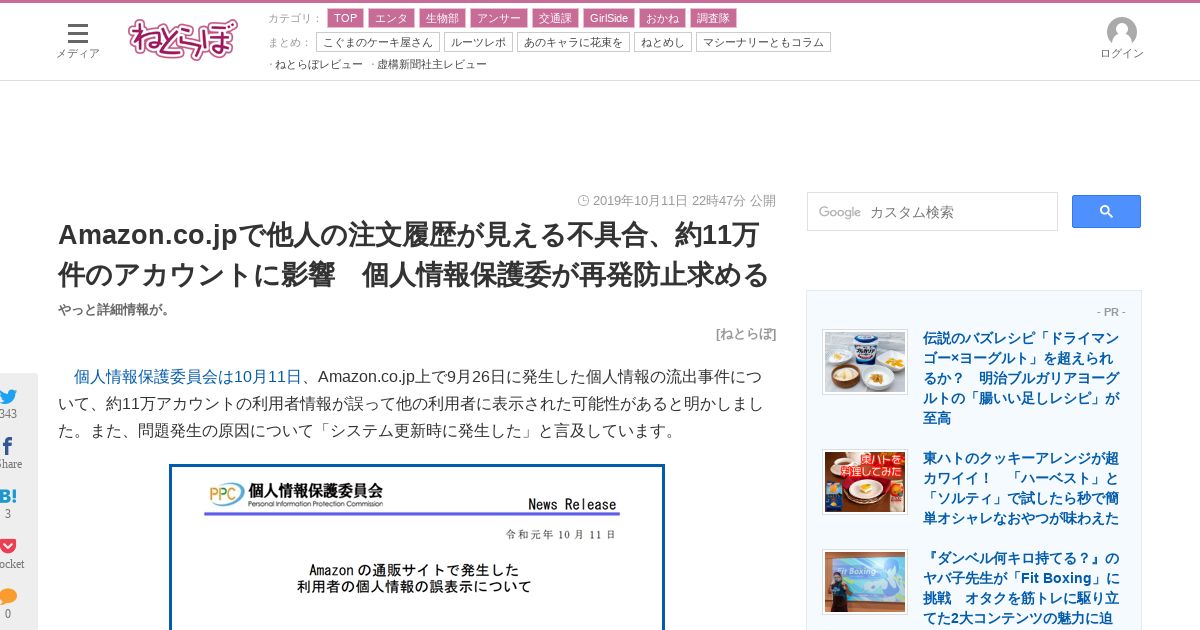Screen dimensions: 1200x630
Task: Follow 個人情報保護委員会は10月11日 article link
Action: point(187,376)
